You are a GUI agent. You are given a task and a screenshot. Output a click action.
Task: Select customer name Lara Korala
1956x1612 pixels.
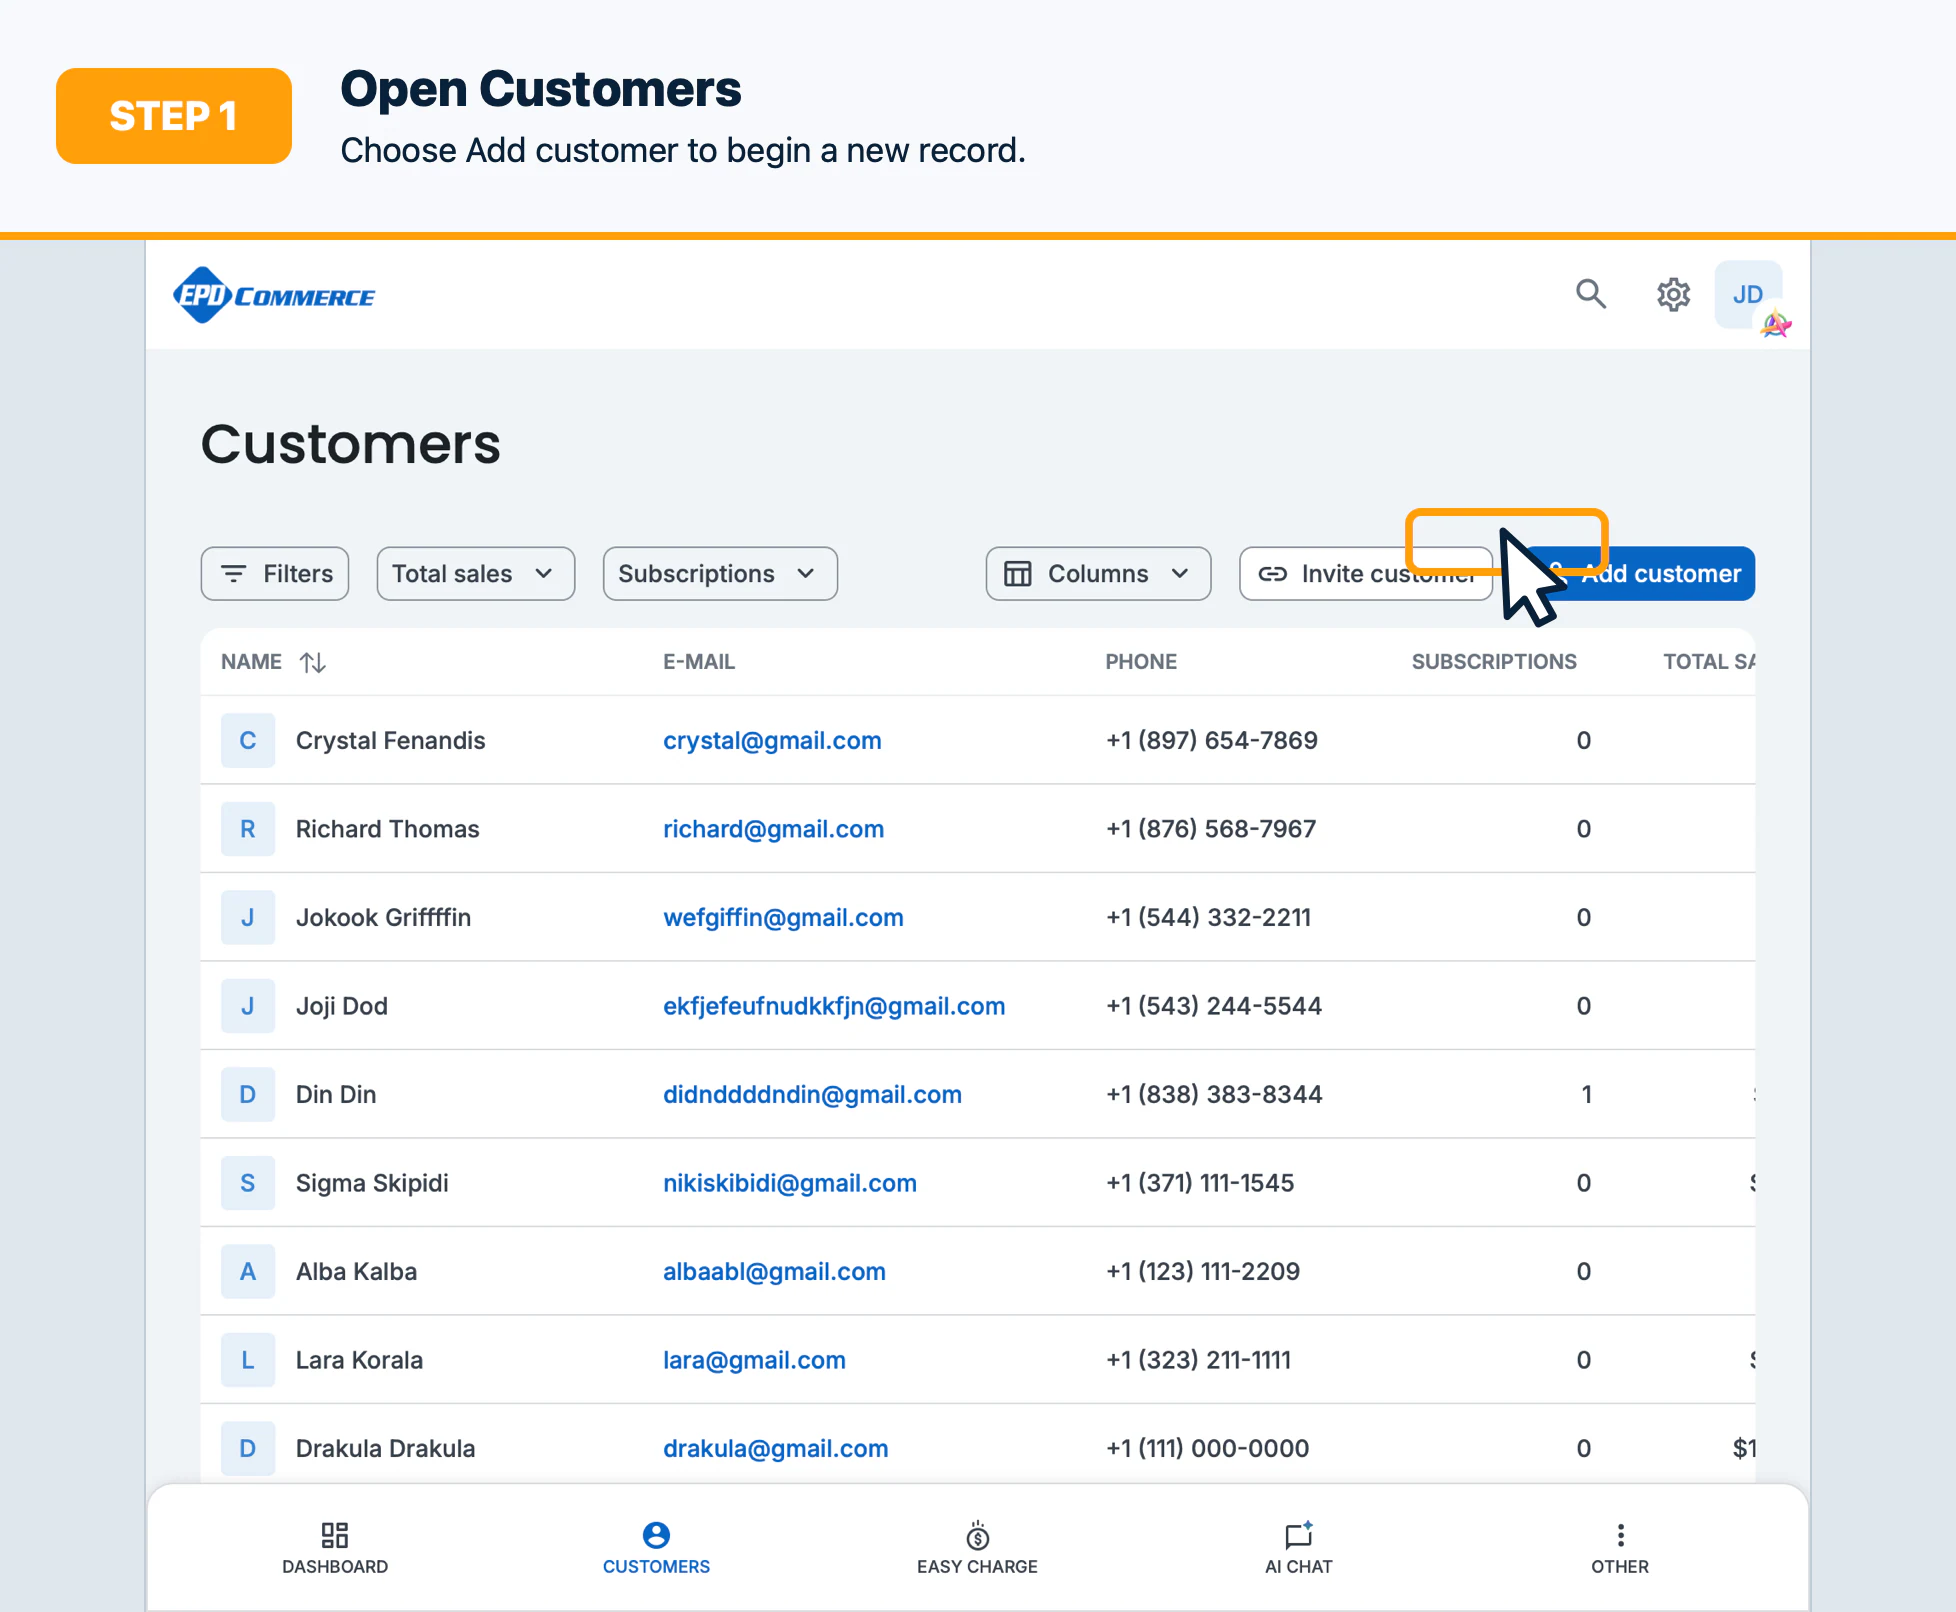click(359, 1360)
